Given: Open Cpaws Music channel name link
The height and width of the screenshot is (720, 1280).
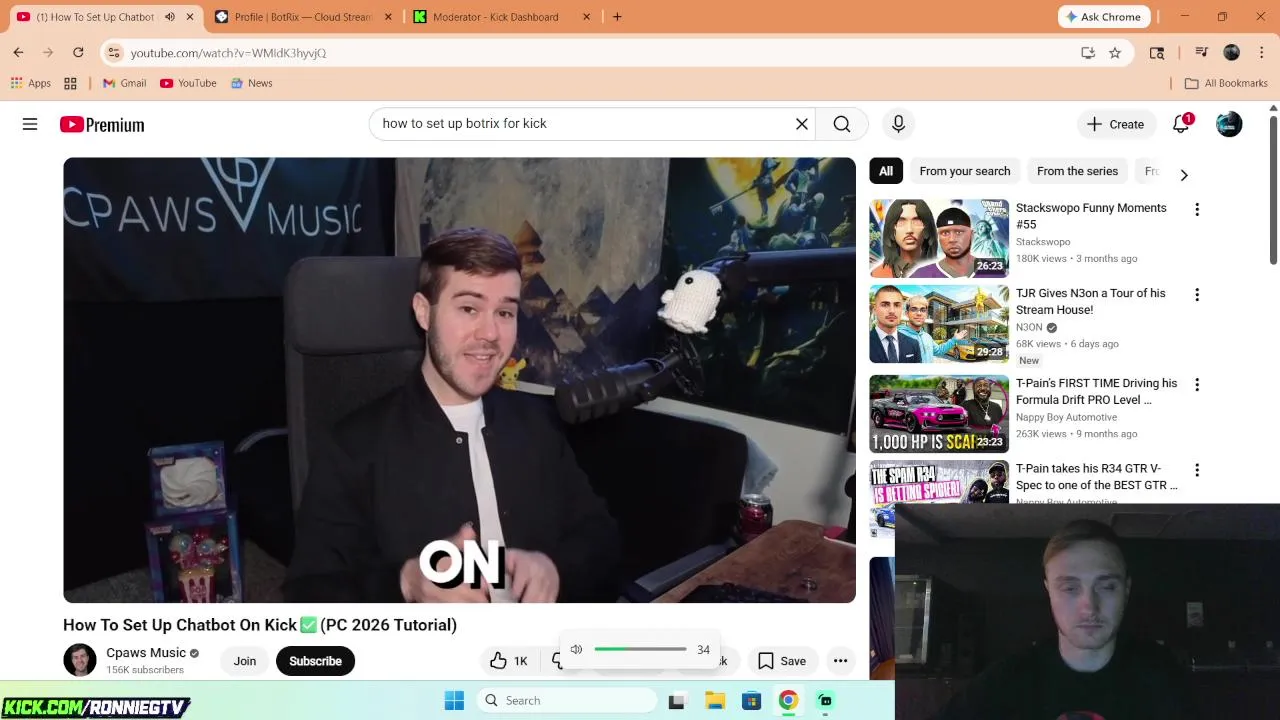Looking at the screenshot, I should tap(146, 653).
